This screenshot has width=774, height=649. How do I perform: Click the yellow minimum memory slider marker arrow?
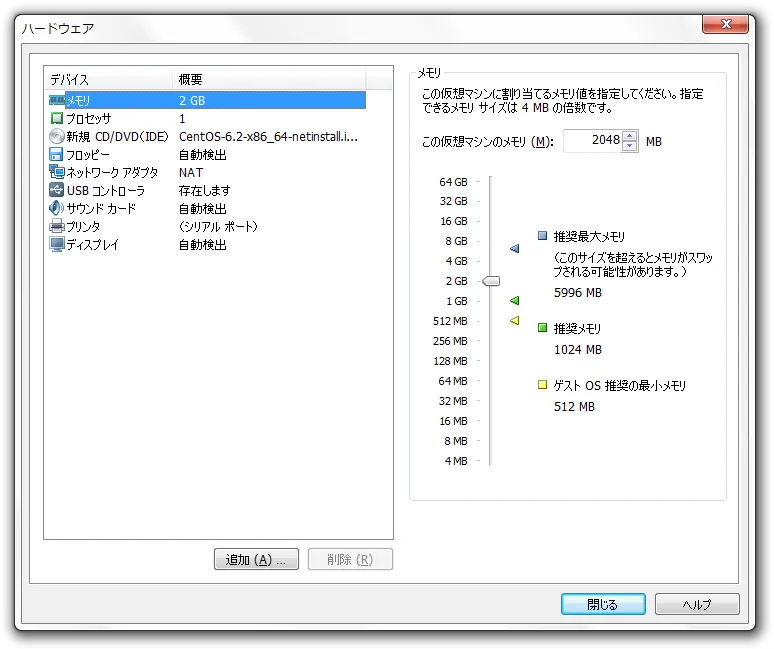[514, 320]
